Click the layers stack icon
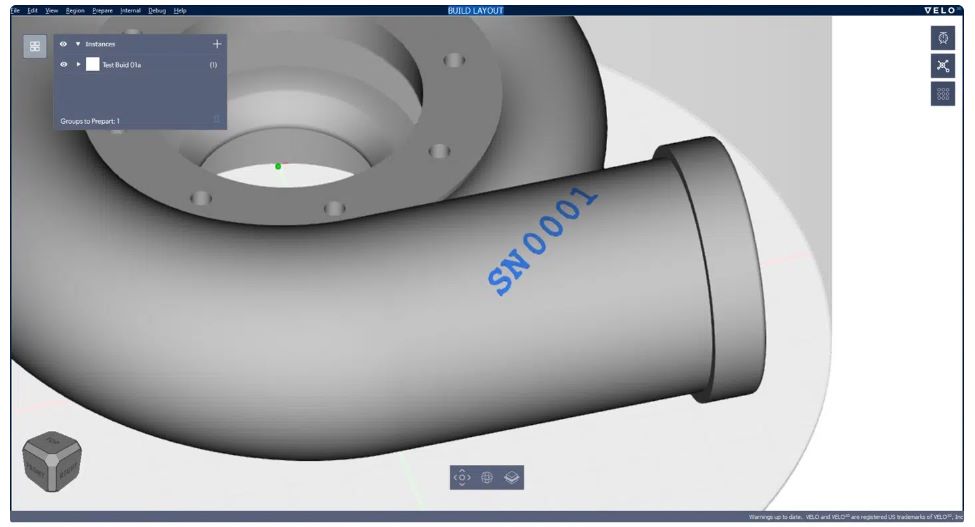 click(x=511, y=477)
